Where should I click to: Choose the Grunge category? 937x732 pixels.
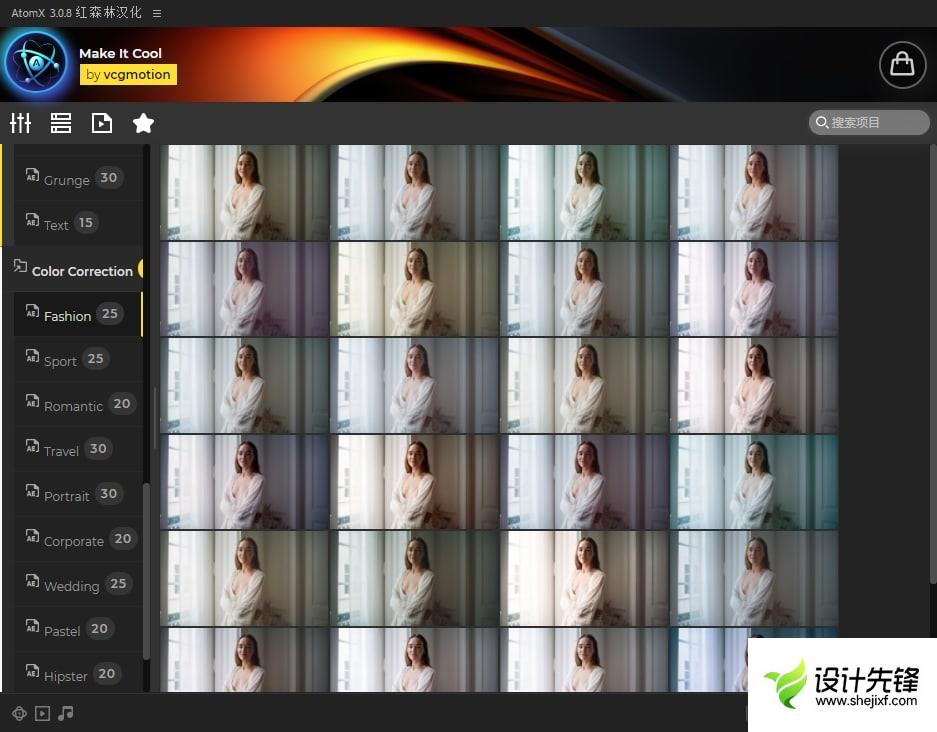click(x=66, y=180)
